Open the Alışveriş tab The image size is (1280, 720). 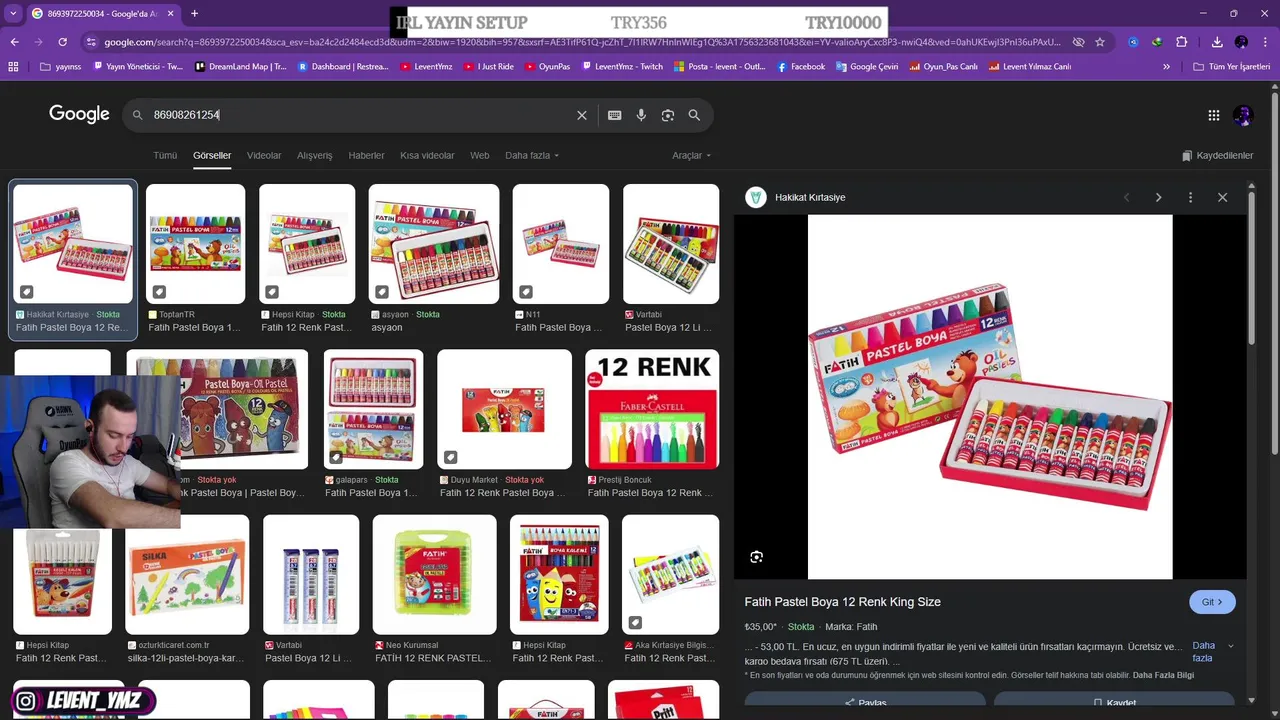[314, 155]
